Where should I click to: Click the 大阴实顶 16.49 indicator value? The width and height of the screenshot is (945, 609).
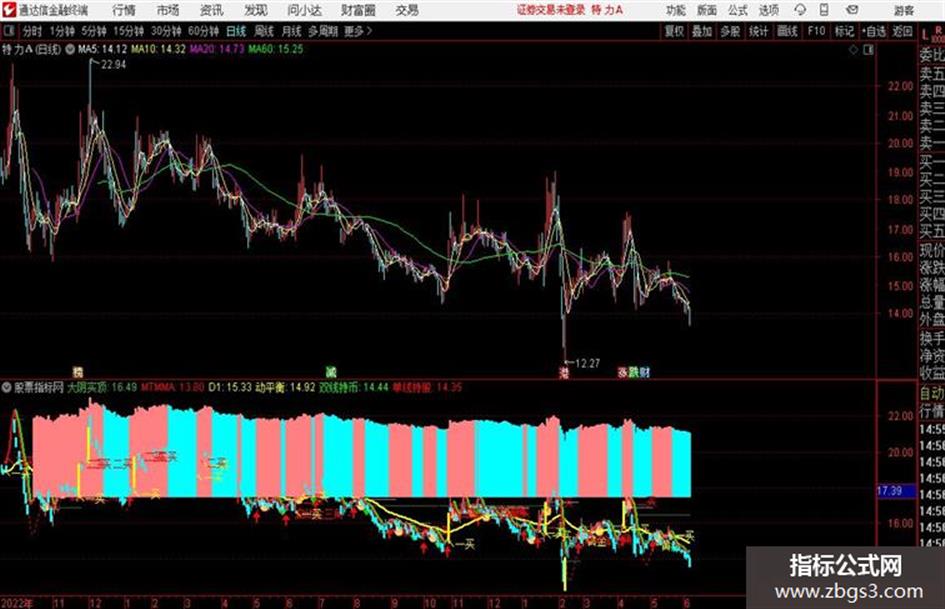(x=102, y=387)
